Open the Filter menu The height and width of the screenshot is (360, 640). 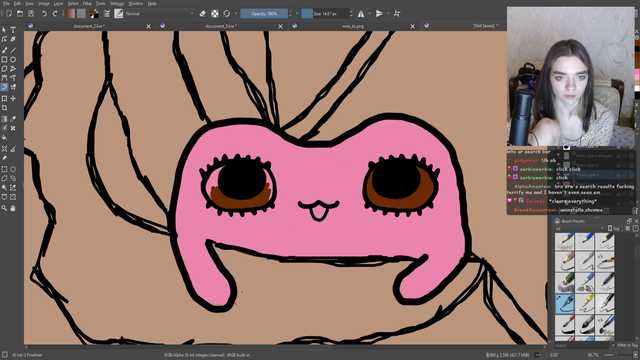[87, 3]
